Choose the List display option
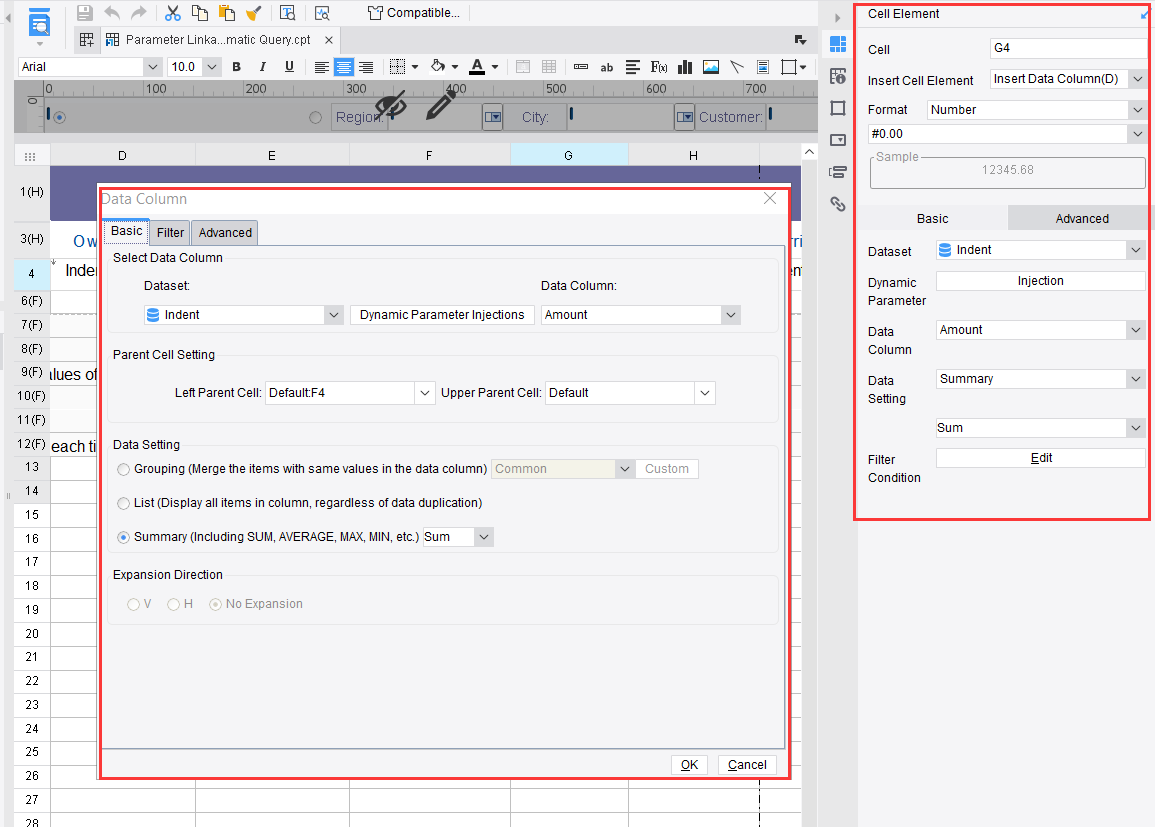 click(123, 502)
